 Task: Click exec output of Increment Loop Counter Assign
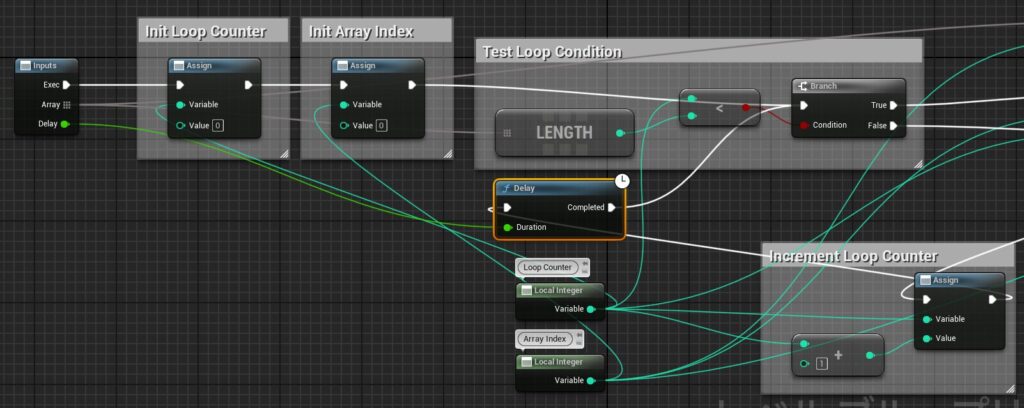[993, 300]
